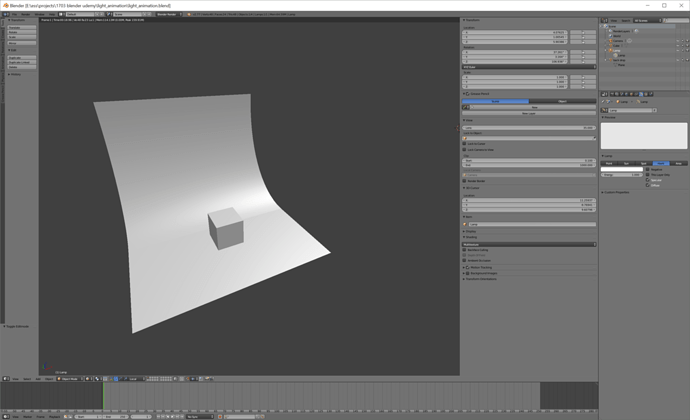Click the Blender logo in title bar

pos(6,5)
